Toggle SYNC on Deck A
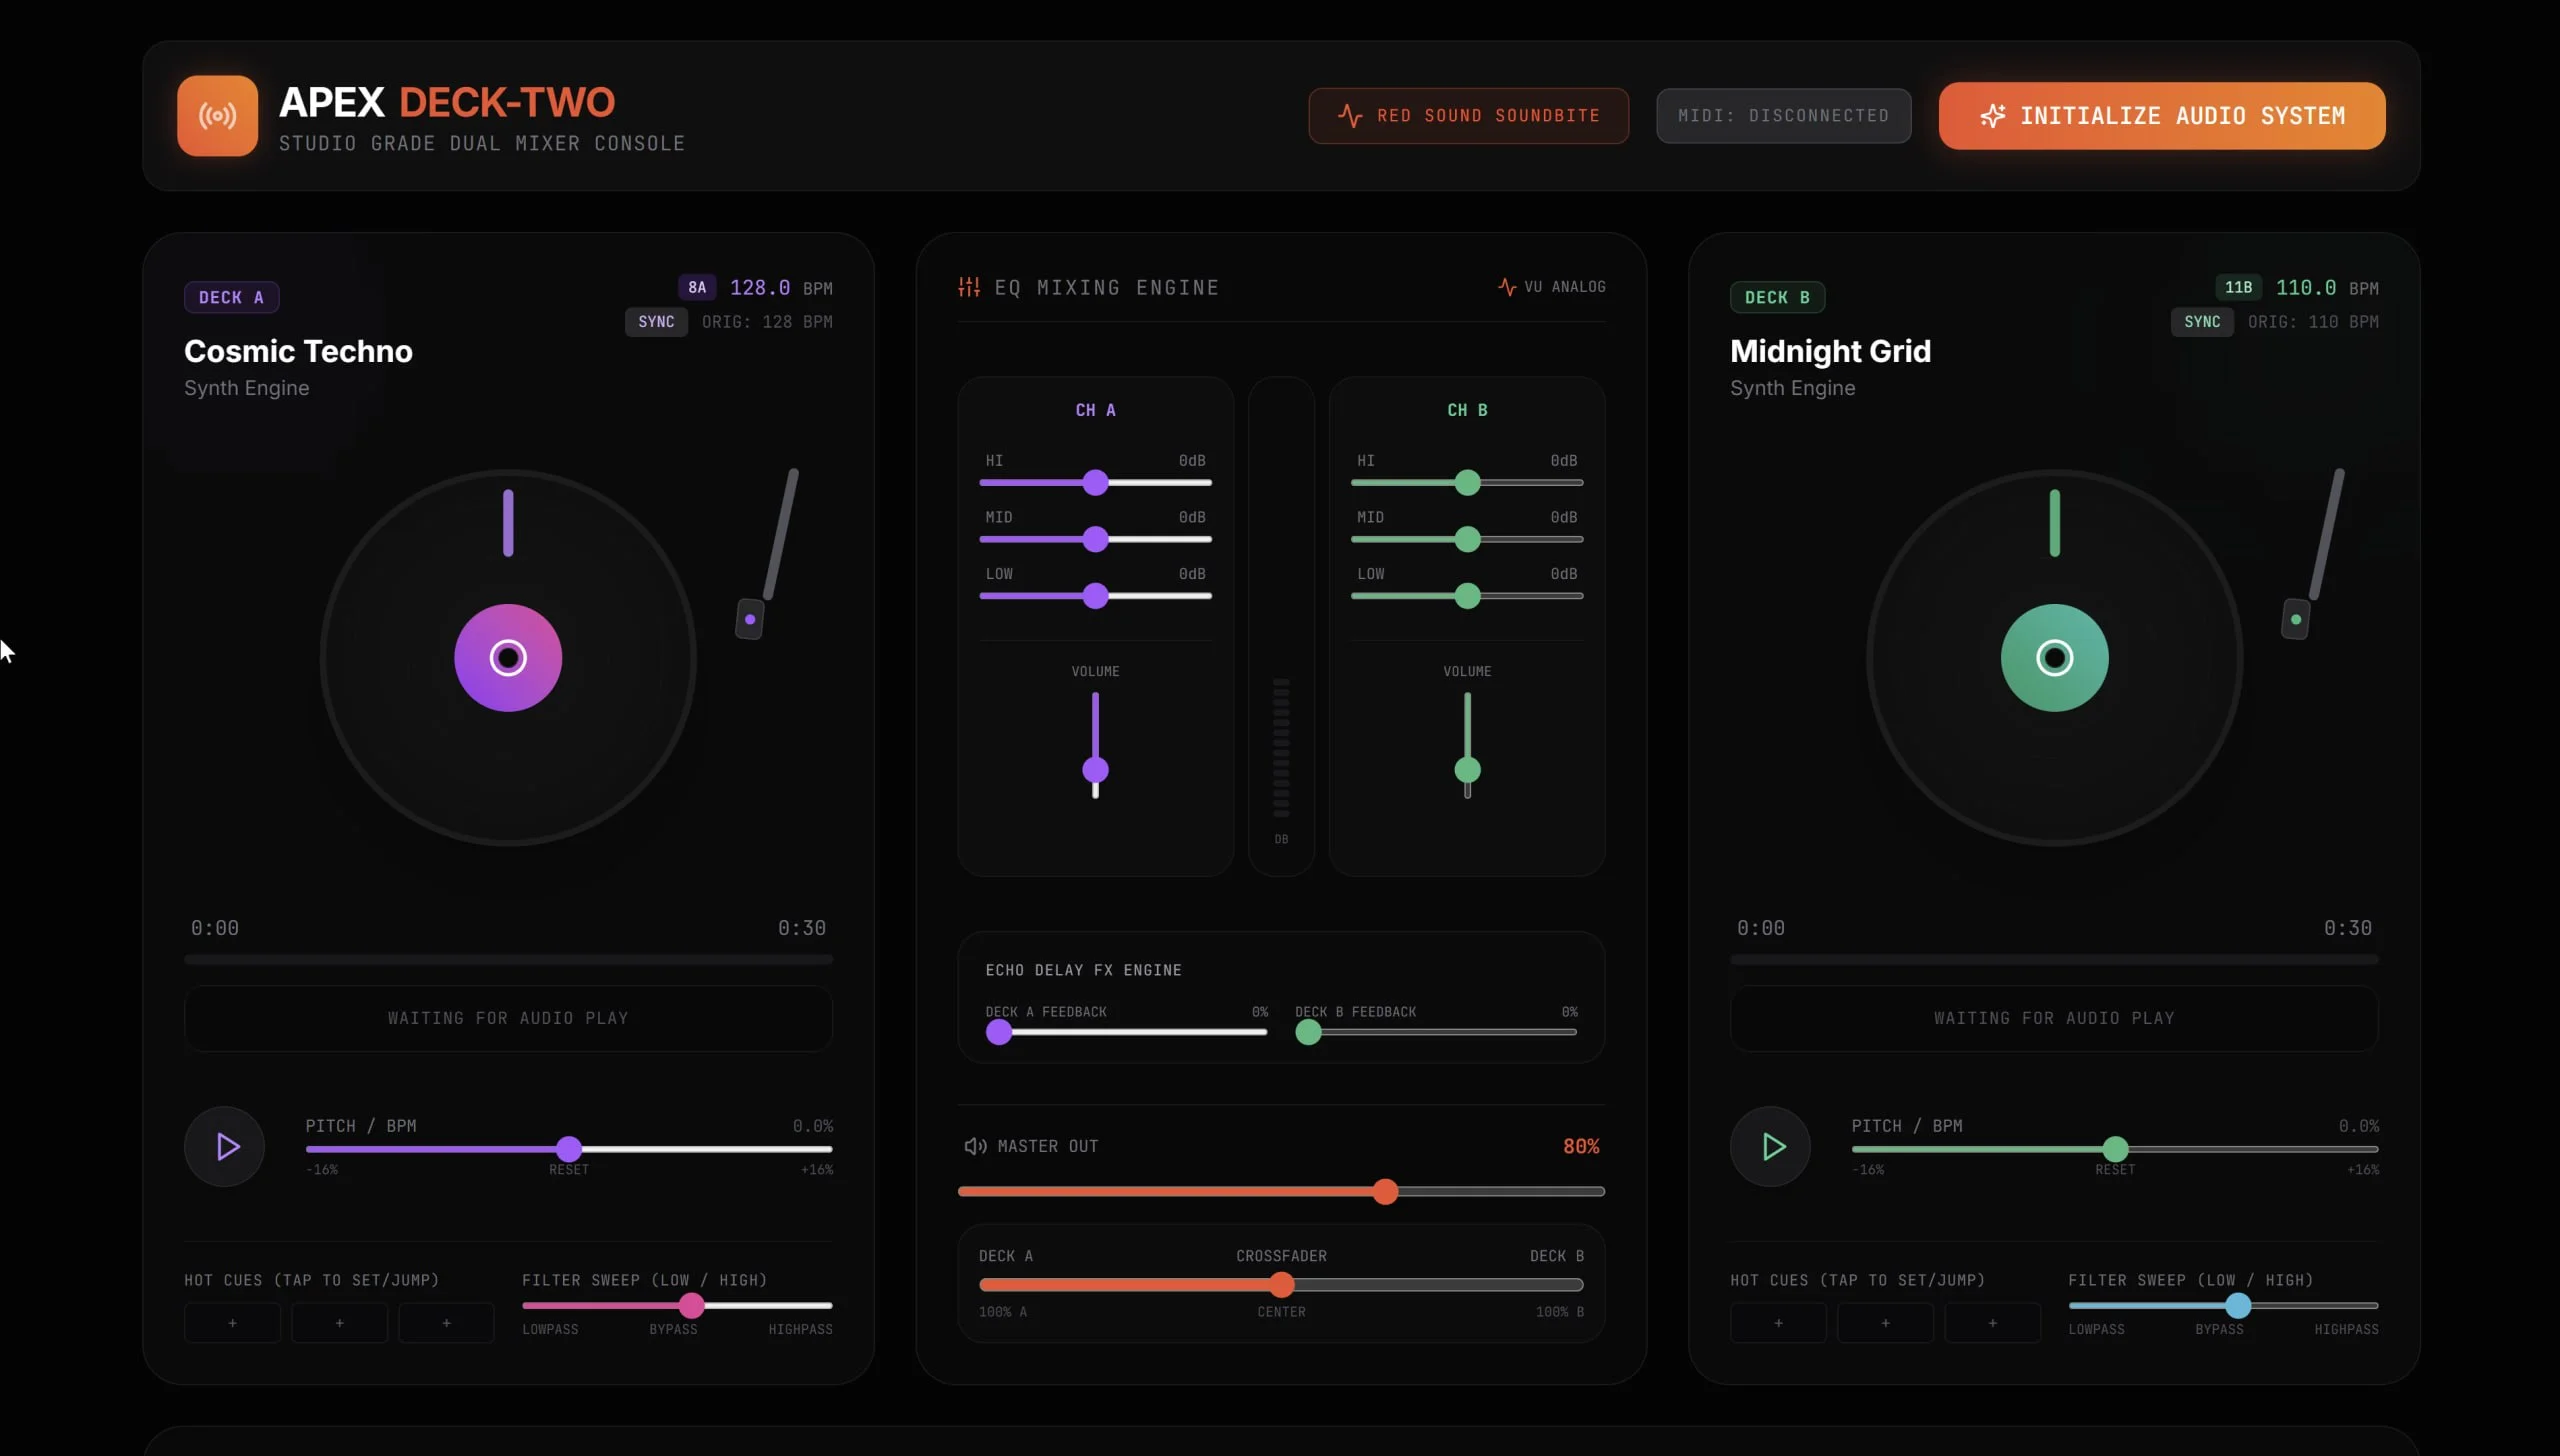The image size is (2560, 1456). (x=656, y=322)
